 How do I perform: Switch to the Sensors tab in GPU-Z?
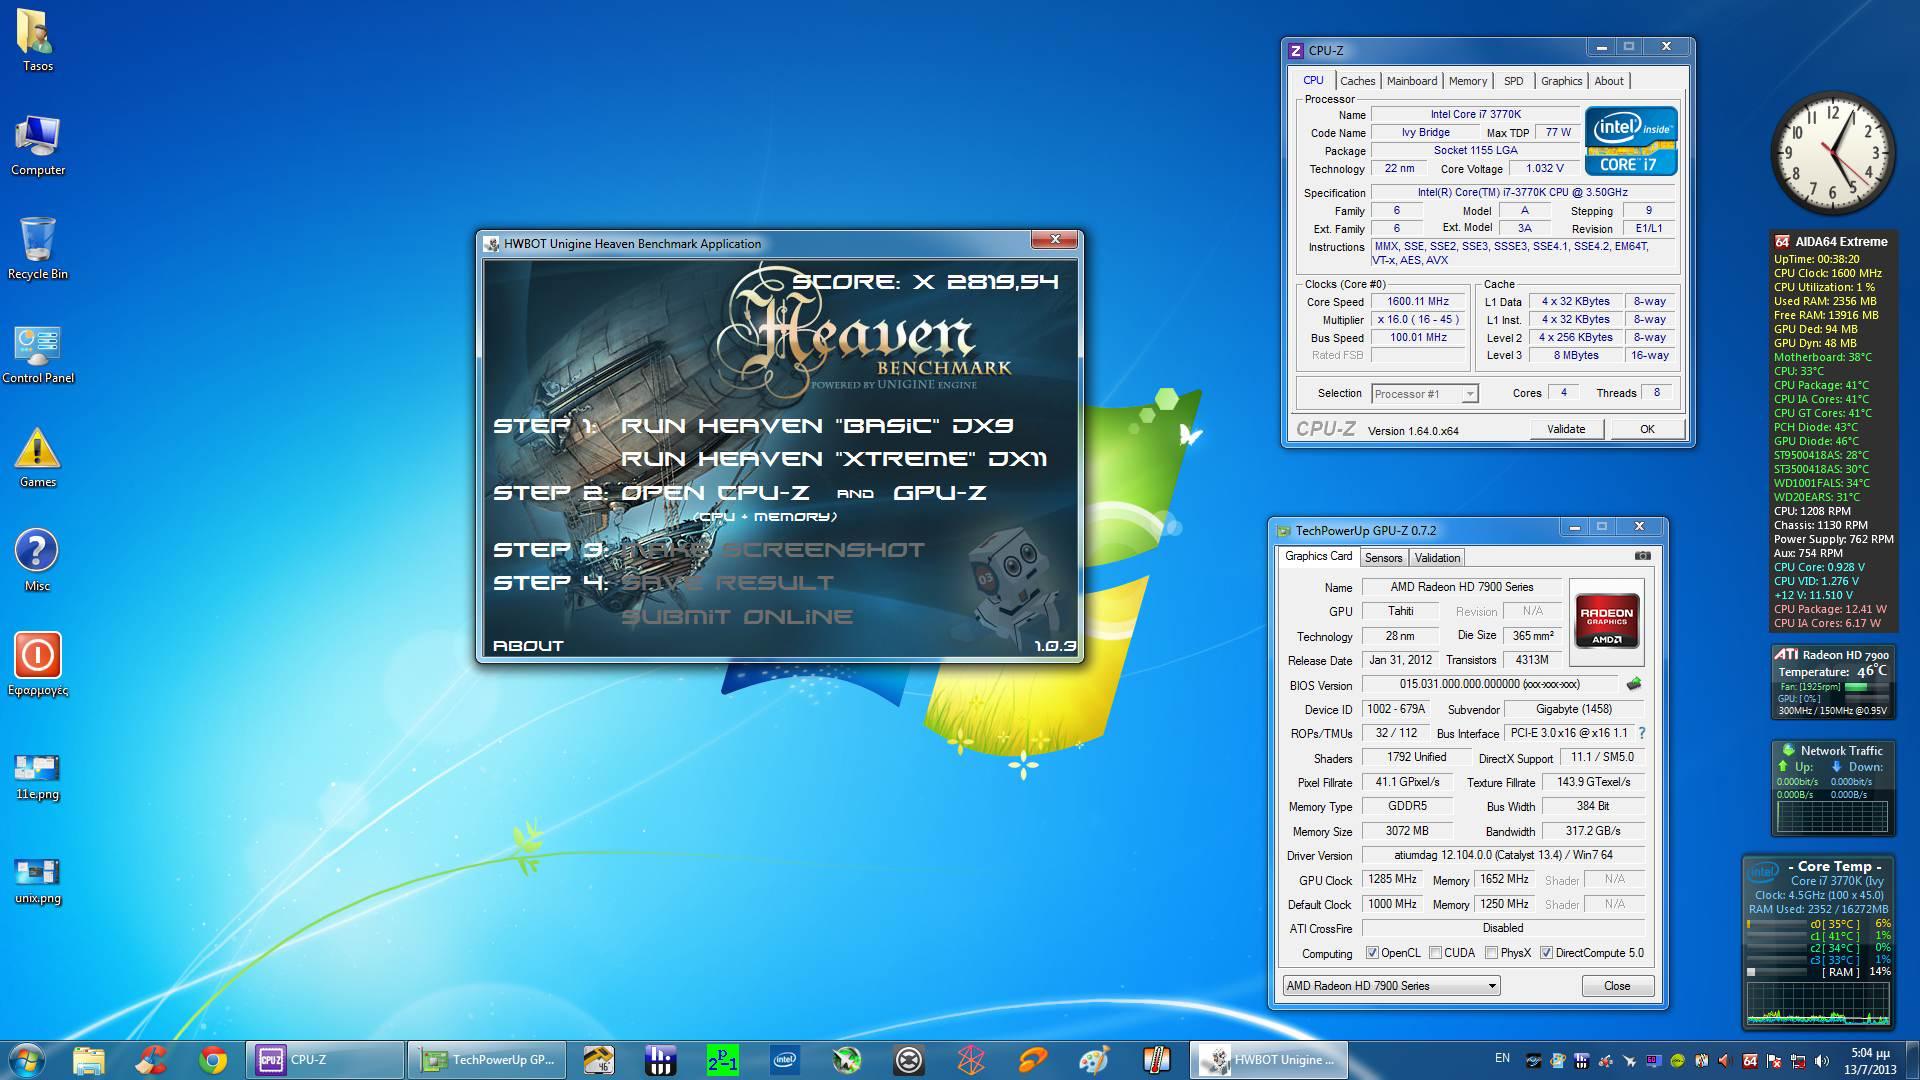(1383, 558)
